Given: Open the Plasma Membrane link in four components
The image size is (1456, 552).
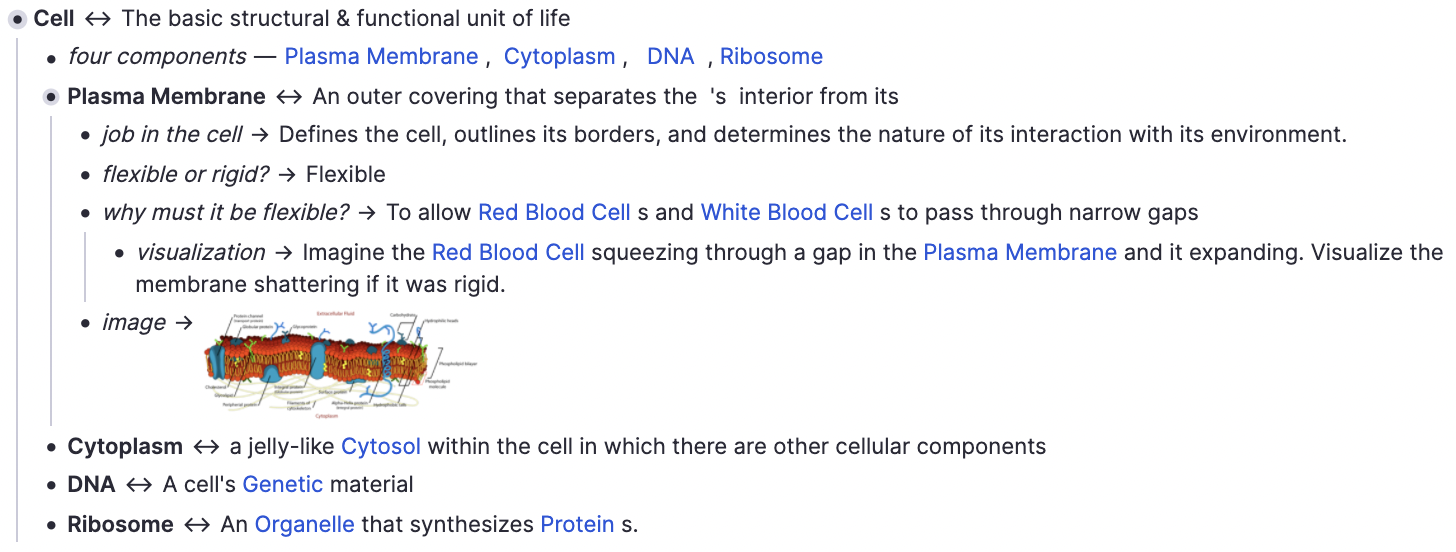Looking at the screenshot, I should (x=381, y=57).
